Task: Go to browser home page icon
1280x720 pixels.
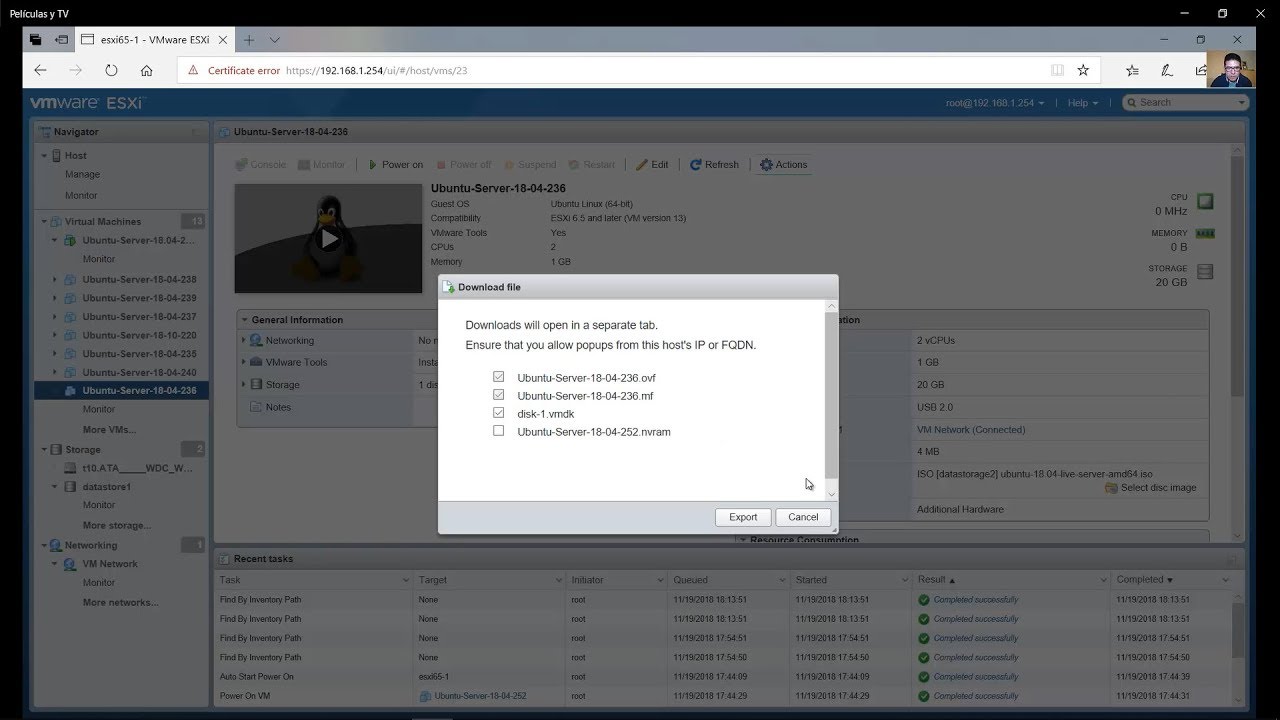Action: coord(146,71)
